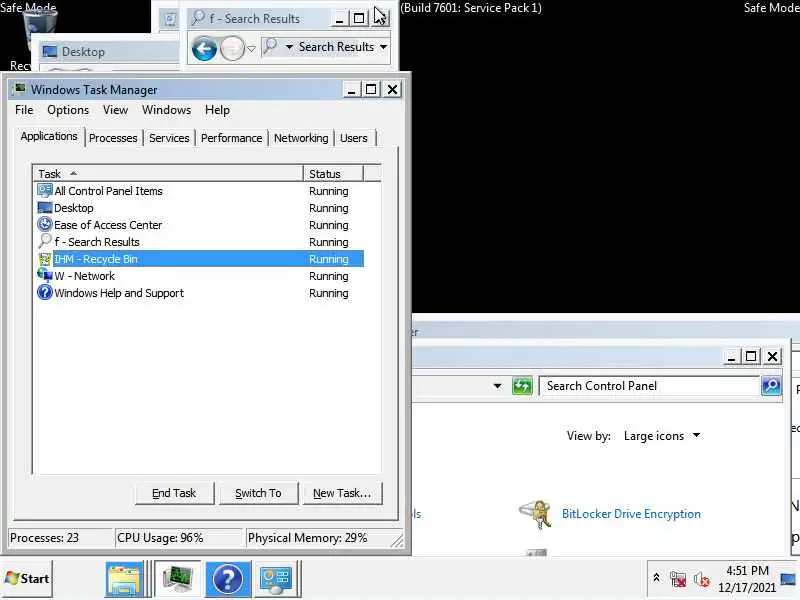Click the Back arrow in Search Results window
This screenshot has width=800, height=600.
[x=204, y=49]
